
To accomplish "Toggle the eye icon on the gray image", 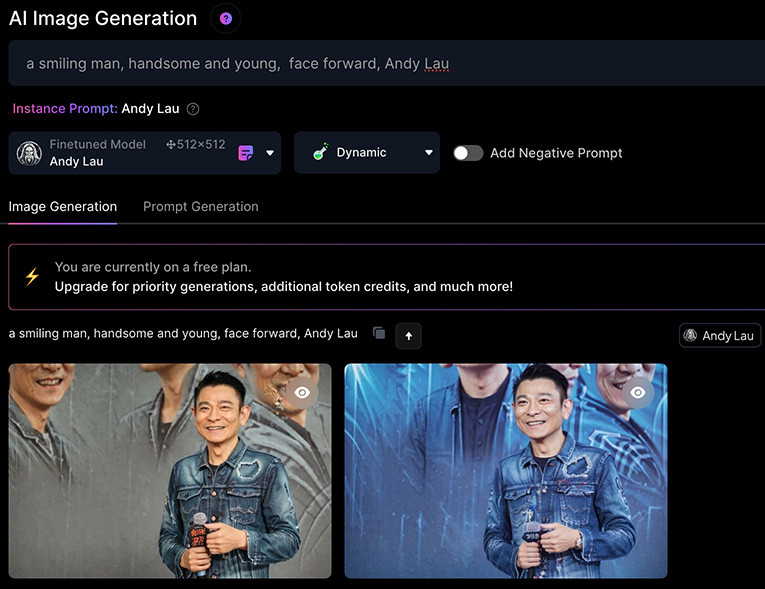I will tap(302, 393).
